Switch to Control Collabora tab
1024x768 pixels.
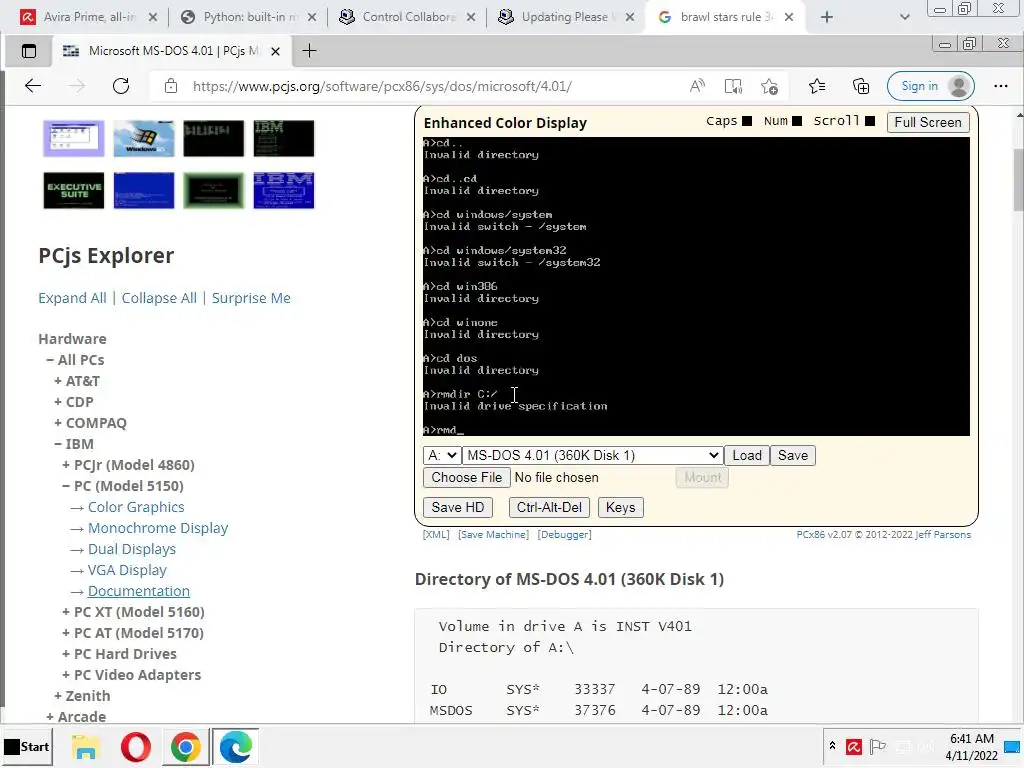(x=408, y=17)
